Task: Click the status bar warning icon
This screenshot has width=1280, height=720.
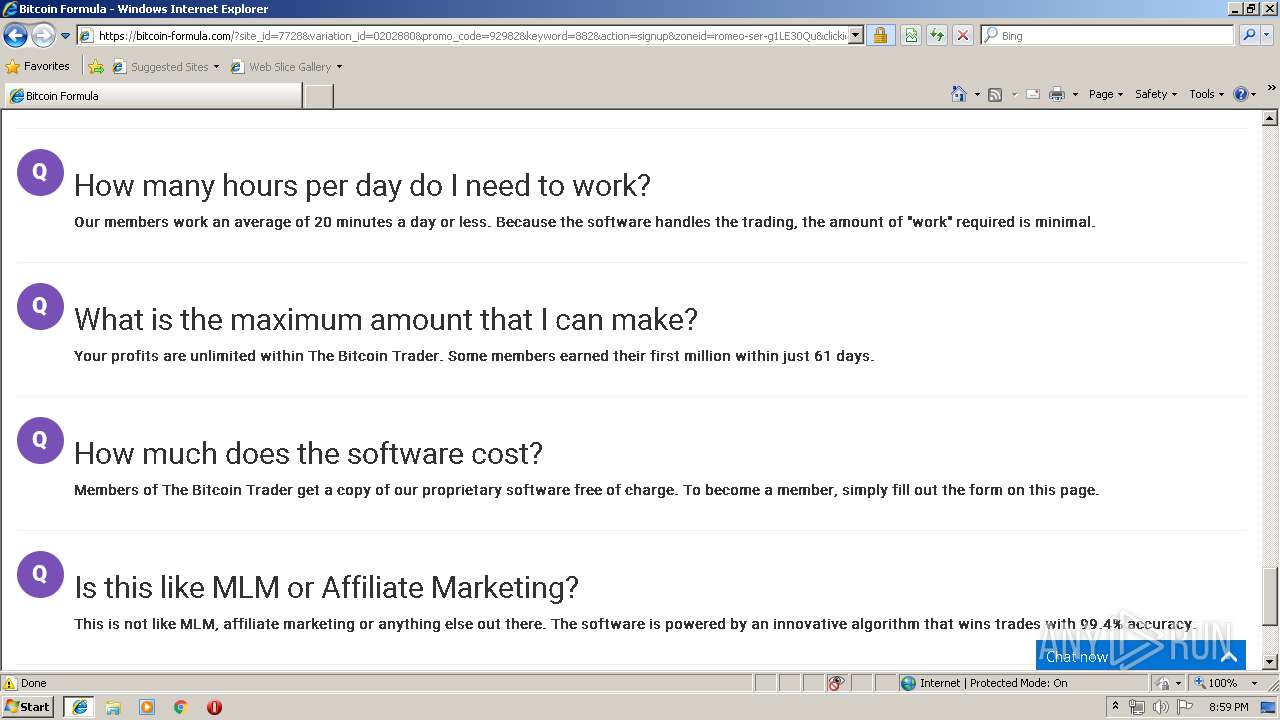Action: click(10, 683)
